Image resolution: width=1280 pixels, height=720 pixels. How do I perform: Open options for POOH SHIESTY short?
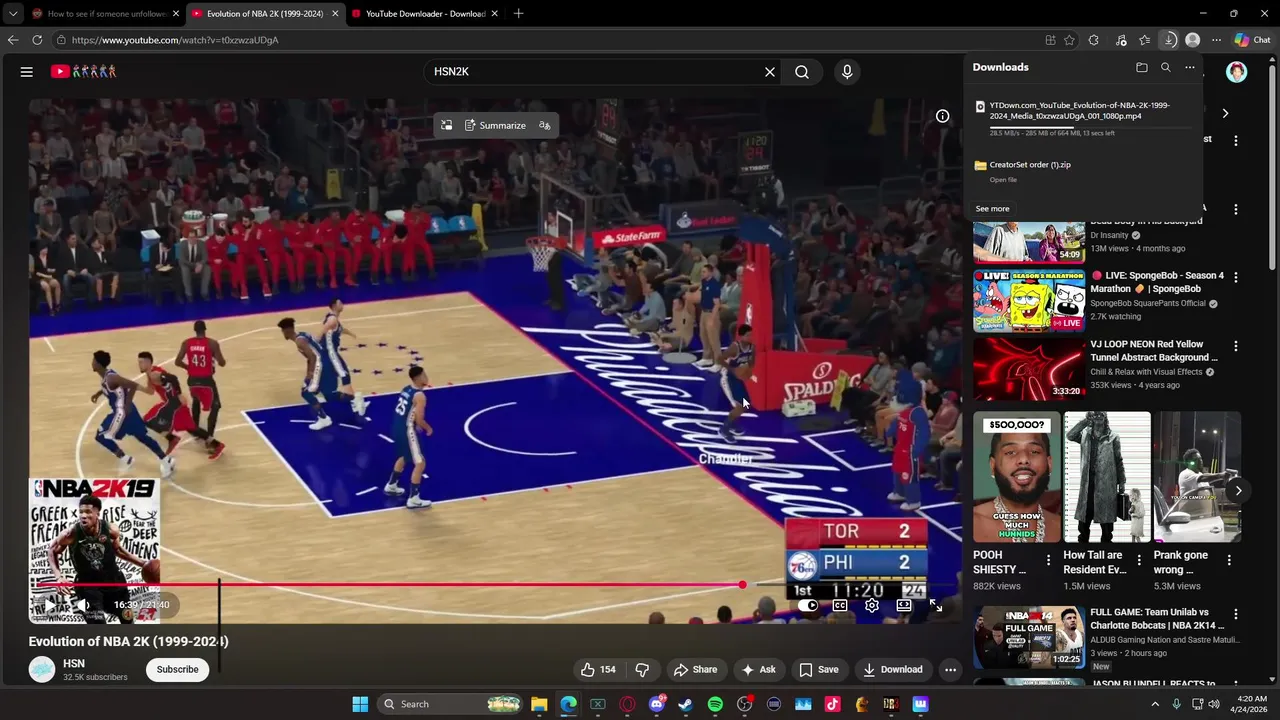(x=1048, y=561)
